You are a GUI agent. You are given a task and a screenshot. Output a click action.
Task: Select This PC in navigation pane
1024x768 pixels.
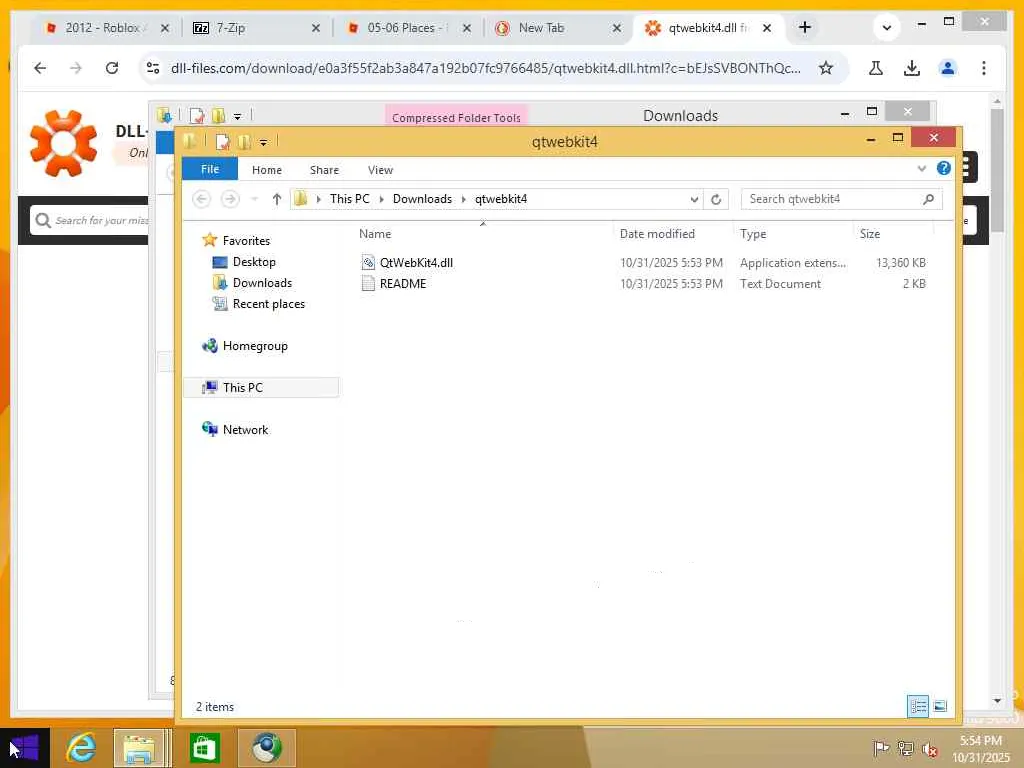tap(261, 387)
